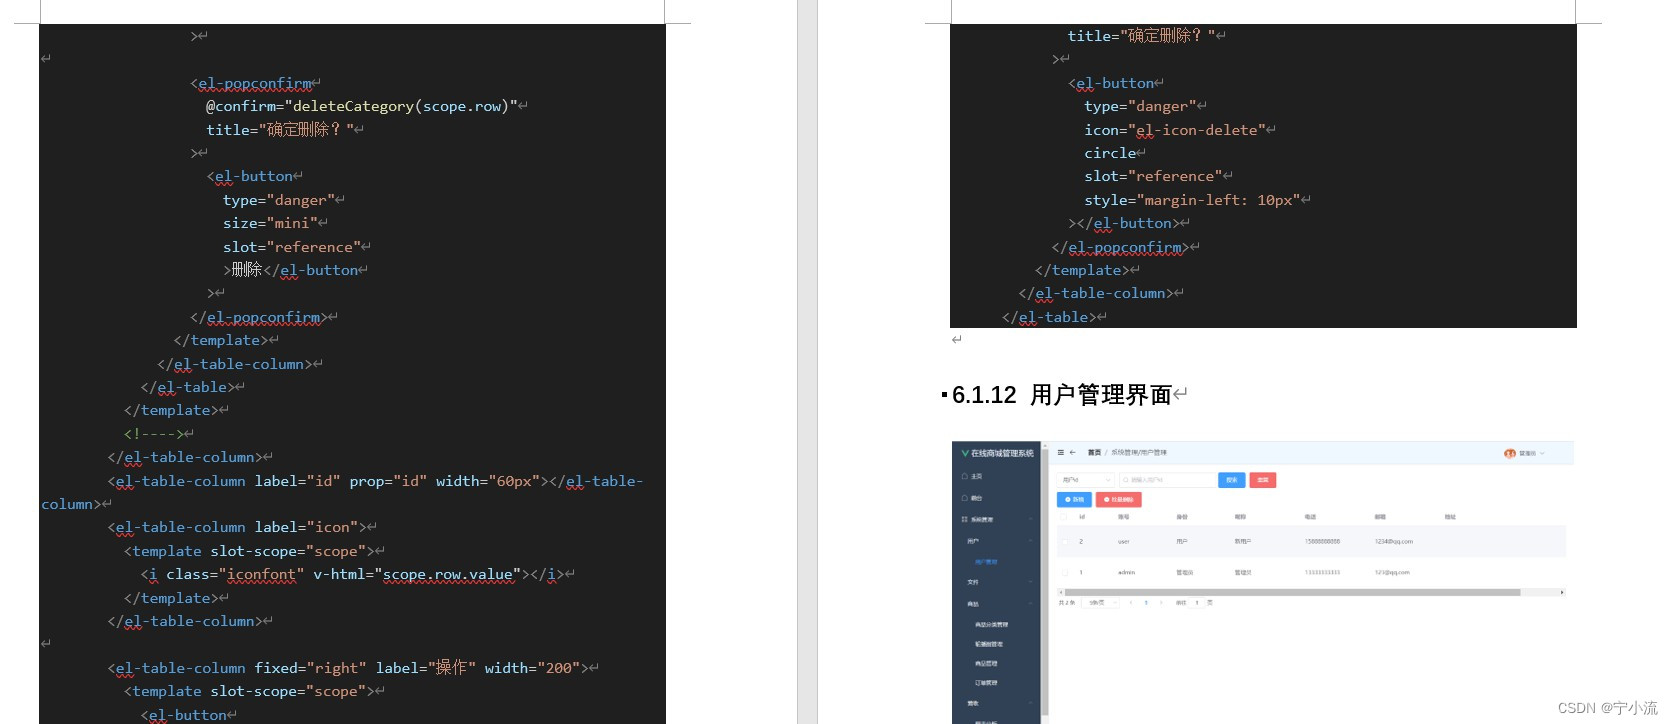Screen dimensions: 1673x724
Task: Click the 123@qq.com email cell
Action: click(1392, 573)
